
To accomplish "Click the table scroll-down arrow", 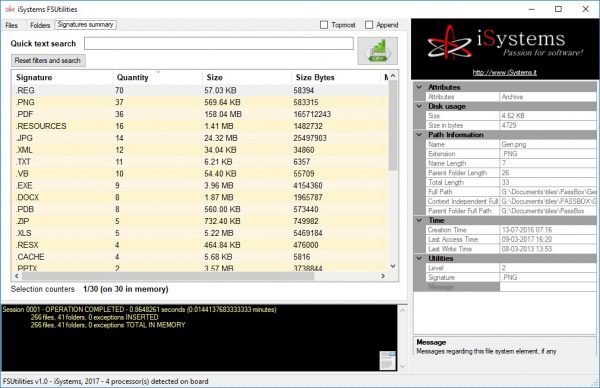I will (393, 266).
